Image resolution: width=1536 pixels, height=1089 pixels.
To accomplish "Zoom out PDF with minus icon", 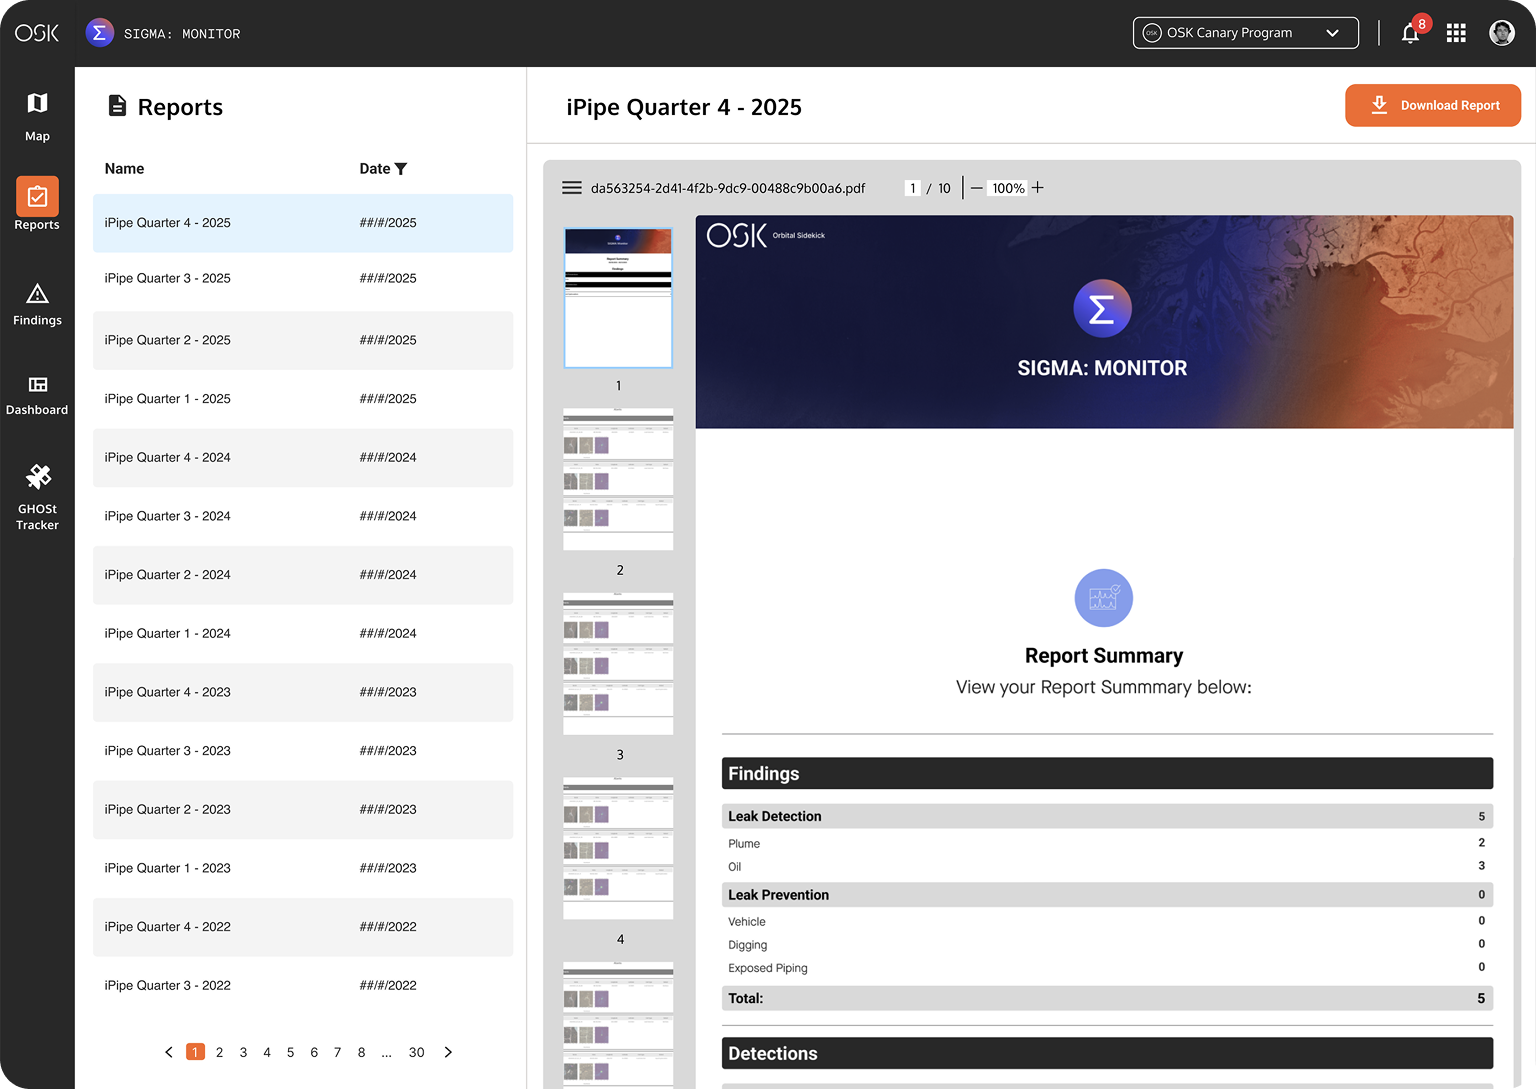I will coord(977,188).
